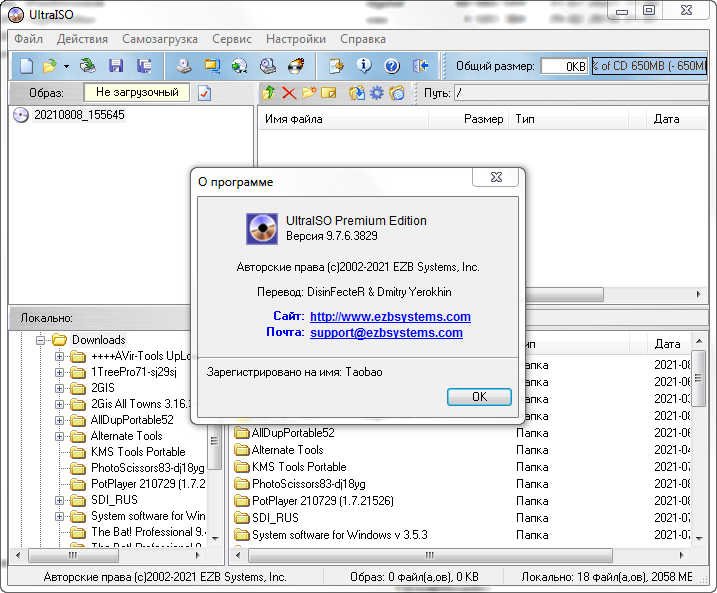Click the Путь path input field

click(x=581, y=93)
